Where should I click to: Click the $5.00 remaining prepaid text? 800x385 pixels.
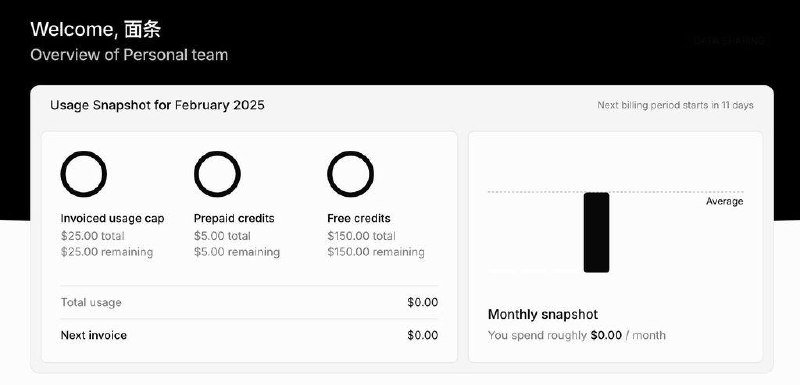237,252
